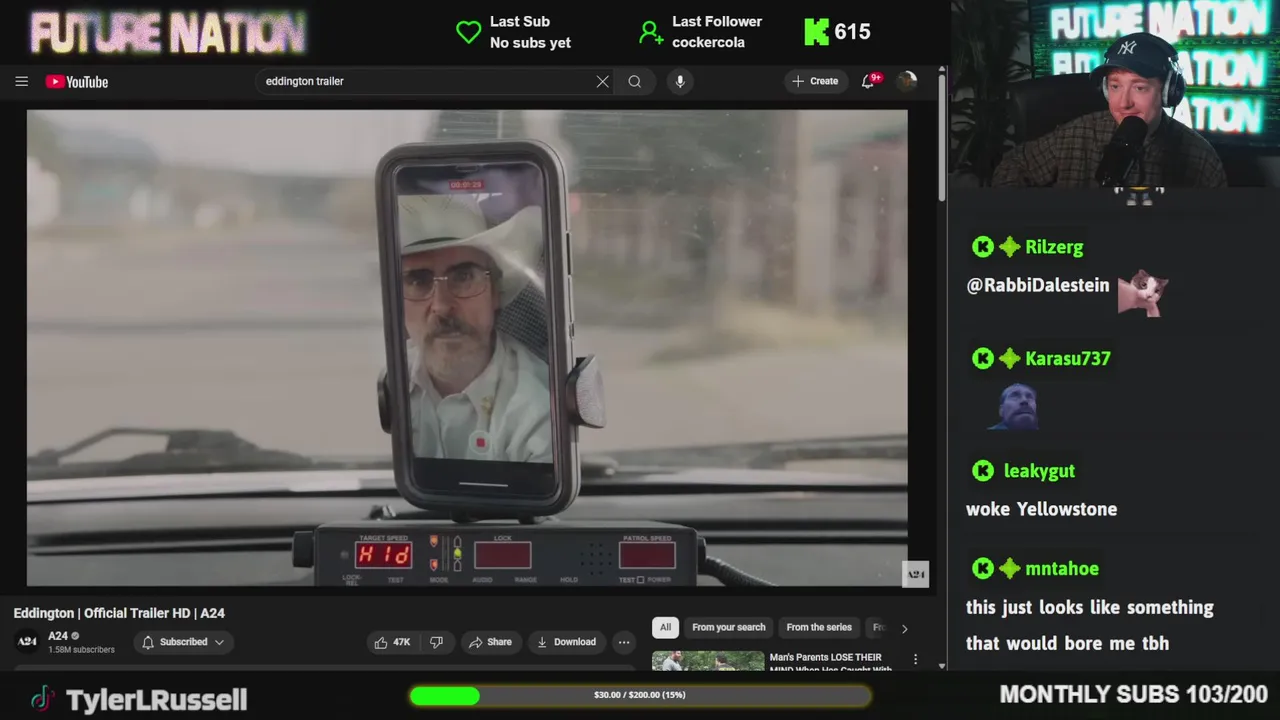Click the Last Sub heart icon

[x=468, y=32]
